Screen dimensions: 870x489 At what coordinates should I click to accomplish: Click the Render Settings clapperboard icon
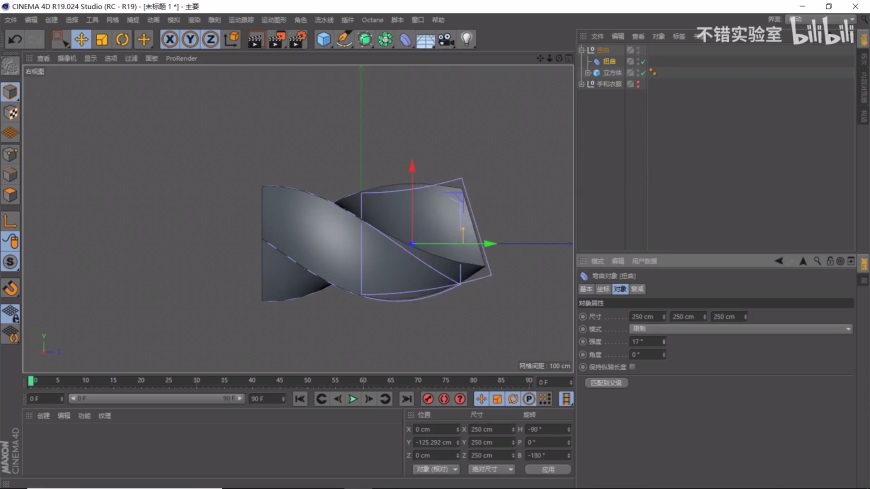point(298,40)
